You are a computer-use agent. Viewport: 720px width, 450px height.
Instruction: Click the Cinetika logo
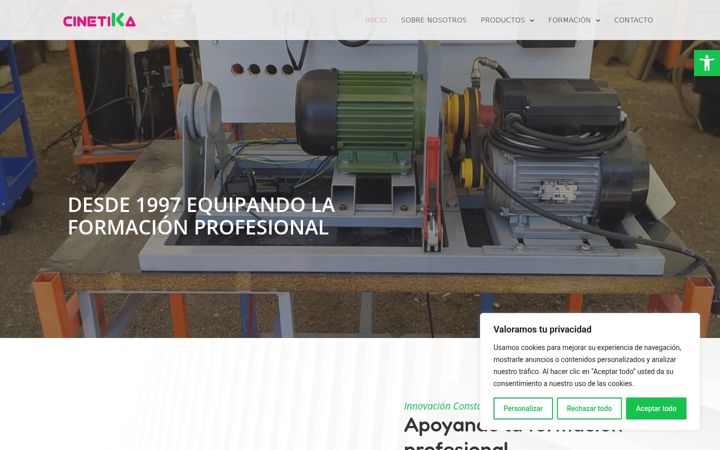click(99, 20)
